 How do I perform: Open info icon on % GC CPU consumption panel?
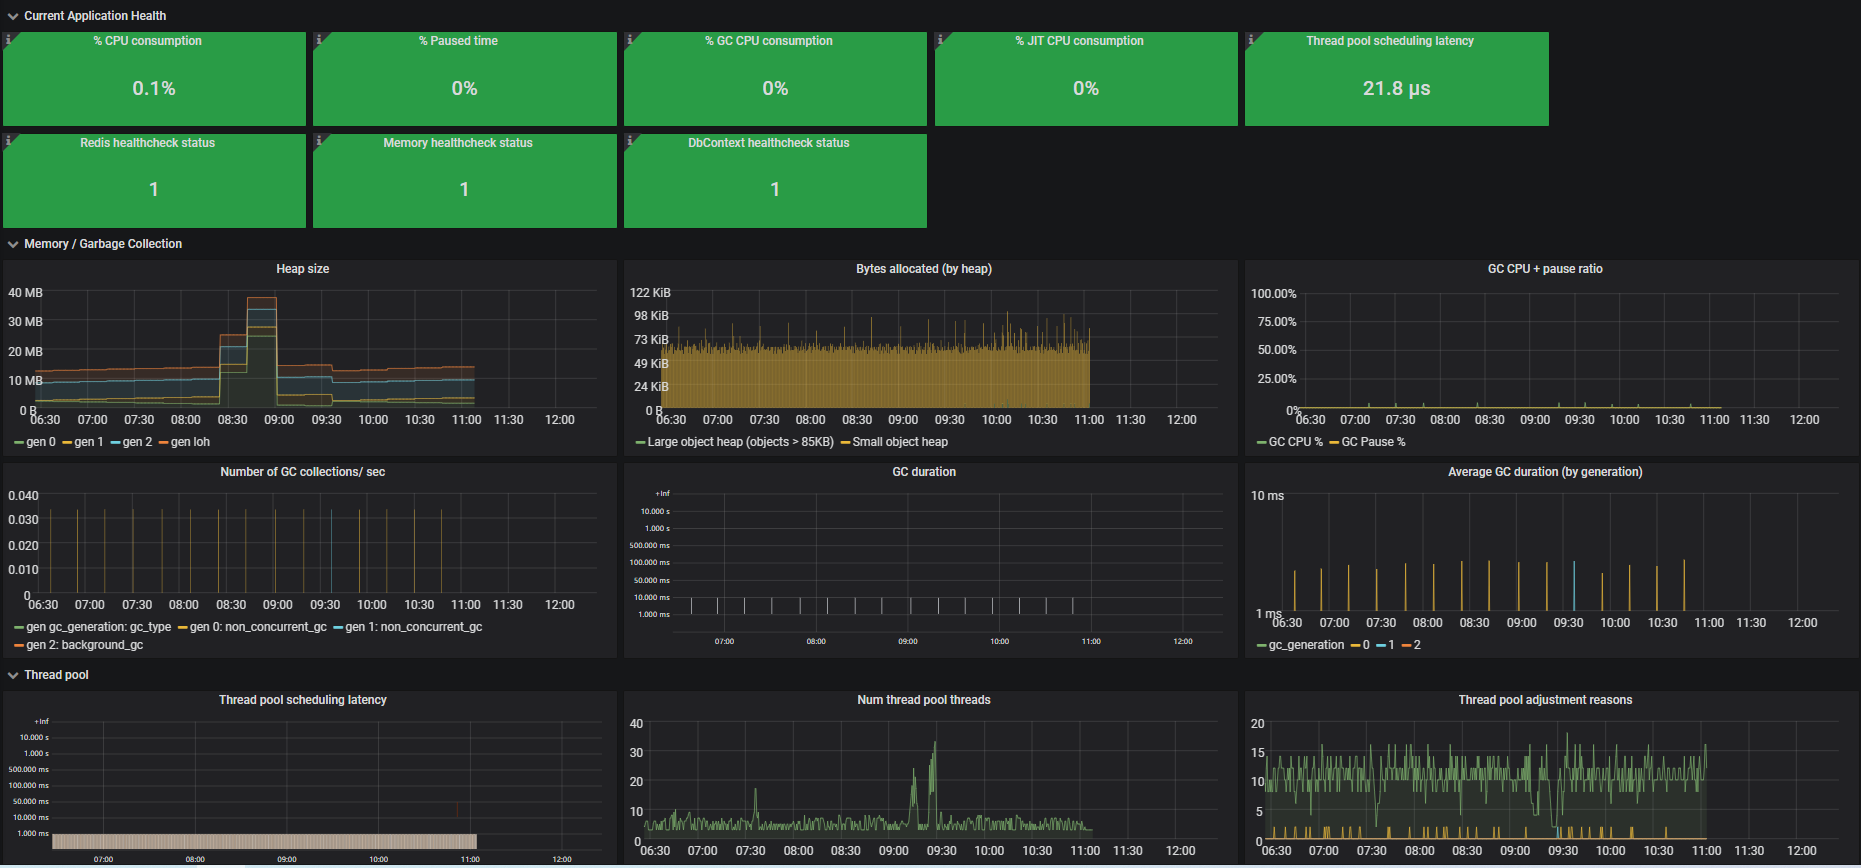pos(629,39)
